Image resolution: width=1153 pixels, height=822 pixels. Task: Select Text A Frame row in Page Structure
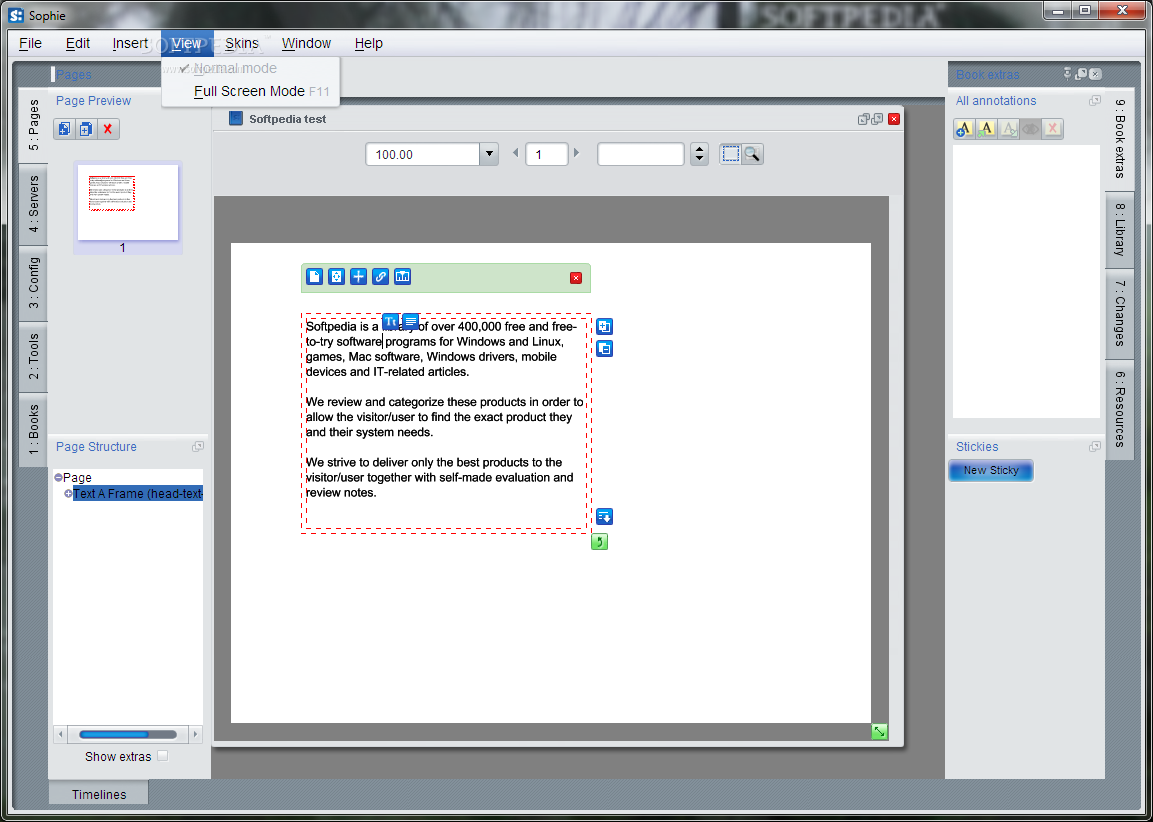coord(138,493)
